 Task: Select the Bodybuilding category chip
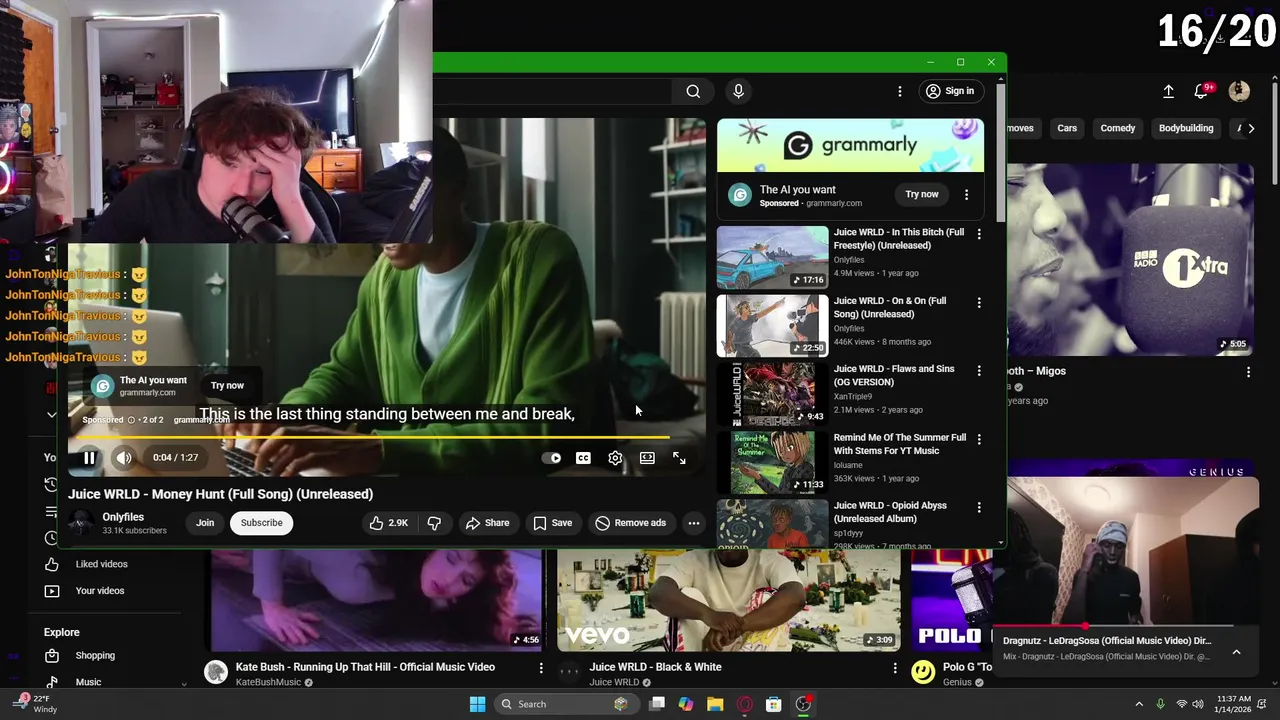click(1186, 128)
